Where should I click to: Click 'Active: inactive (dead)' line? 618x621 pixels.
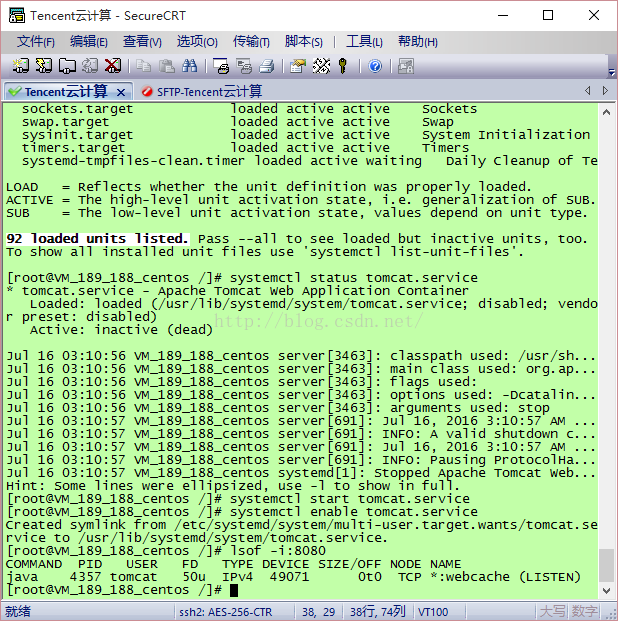121,330
